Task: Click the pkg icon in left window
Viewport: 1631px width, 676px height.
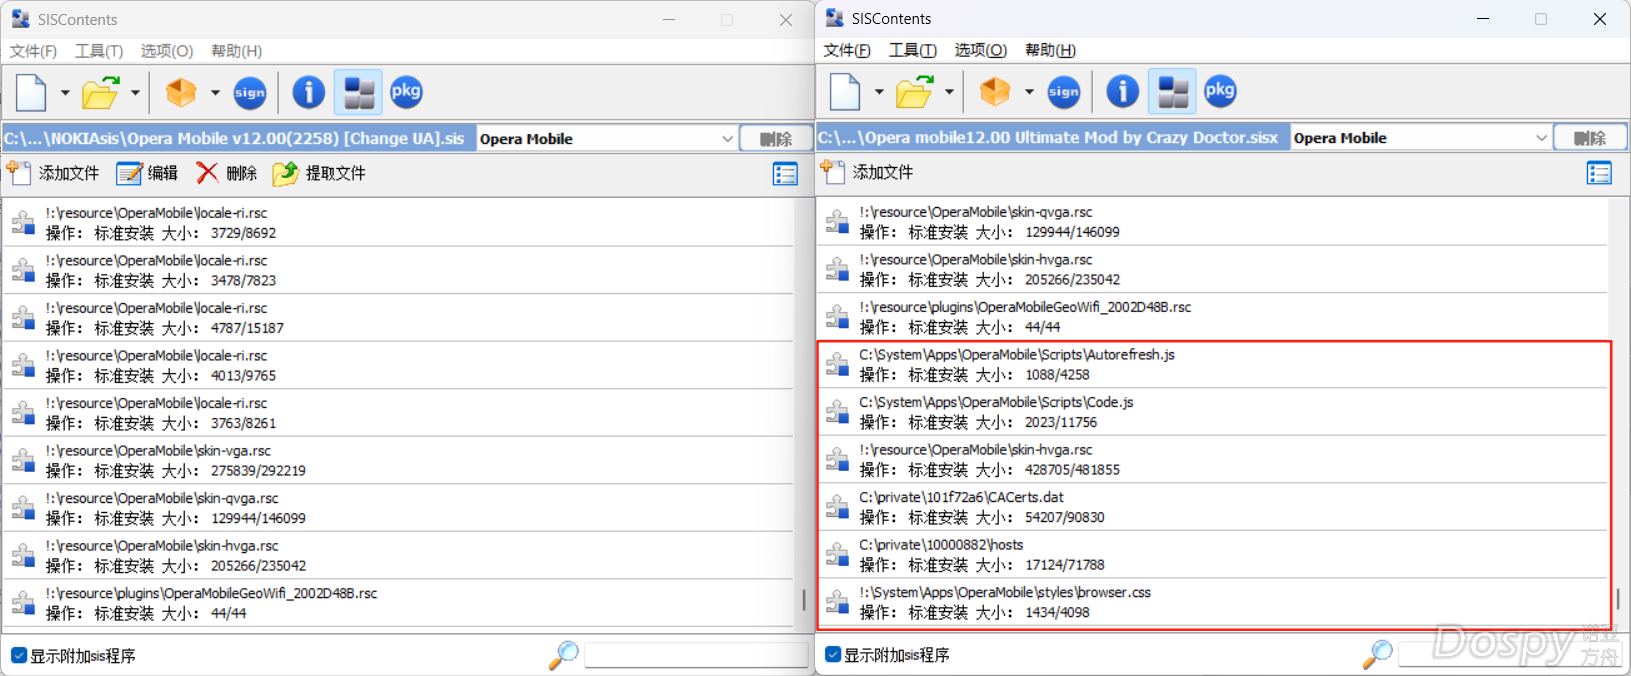Action: click(x=406, y=92)
